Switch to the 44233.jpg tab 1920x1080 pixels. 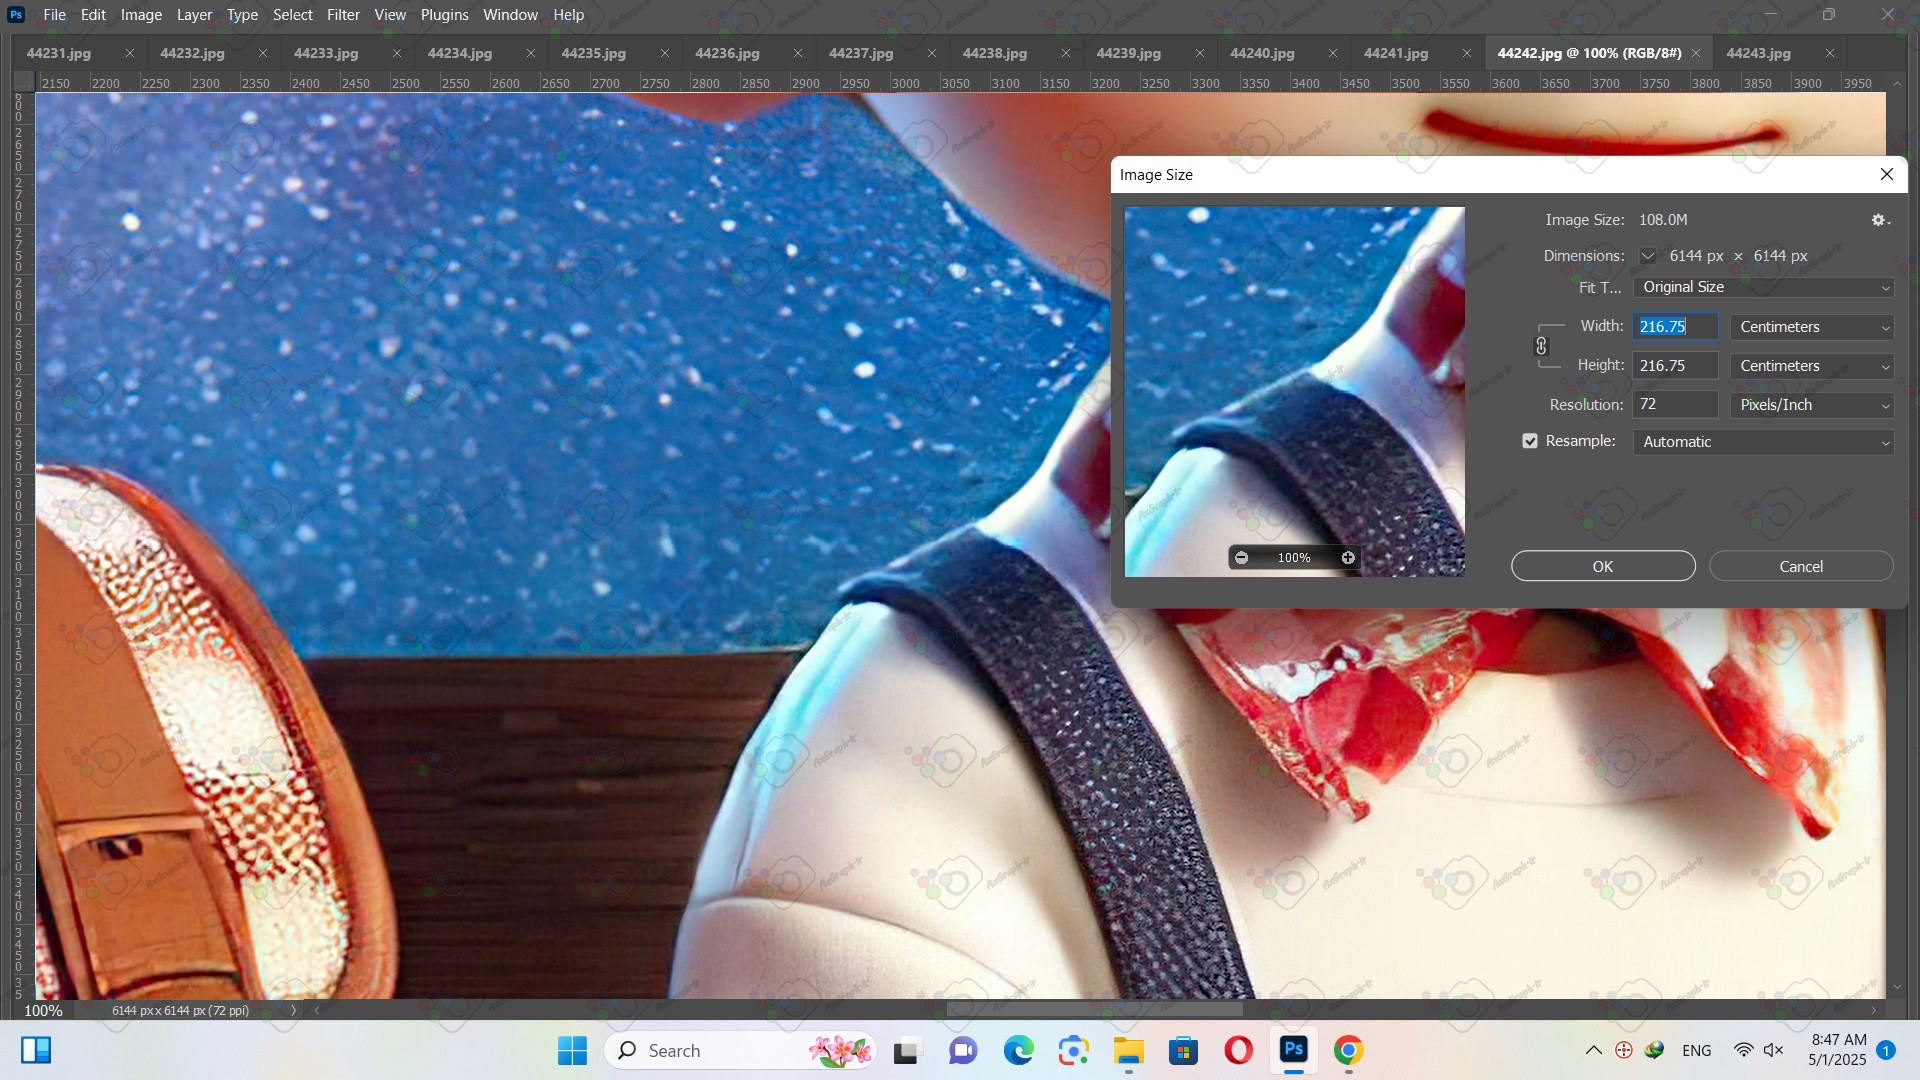326,53
